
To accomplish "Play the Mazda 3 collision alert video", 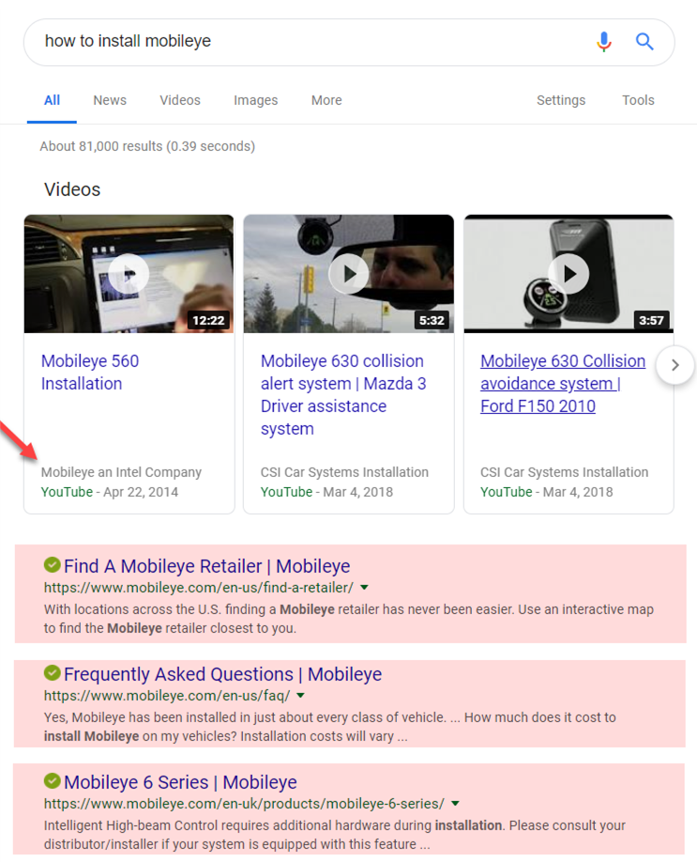I will click(349, 273).
